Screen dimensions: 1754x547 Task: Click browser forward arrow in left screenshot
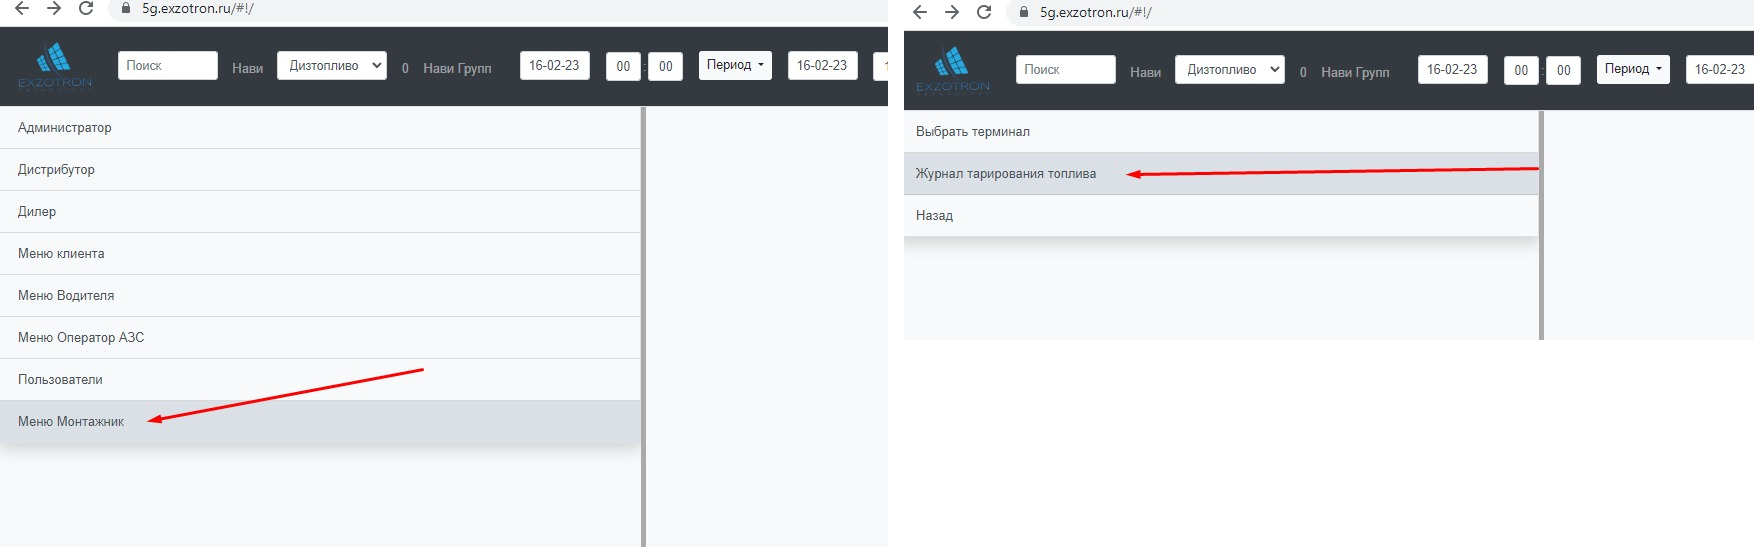54,8
